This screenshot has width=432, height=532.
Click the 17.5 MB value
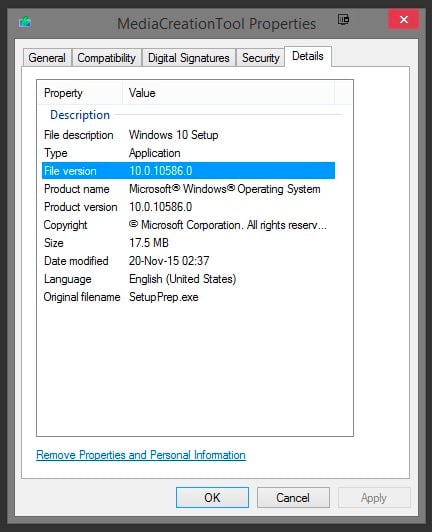(x=149, y=243)
